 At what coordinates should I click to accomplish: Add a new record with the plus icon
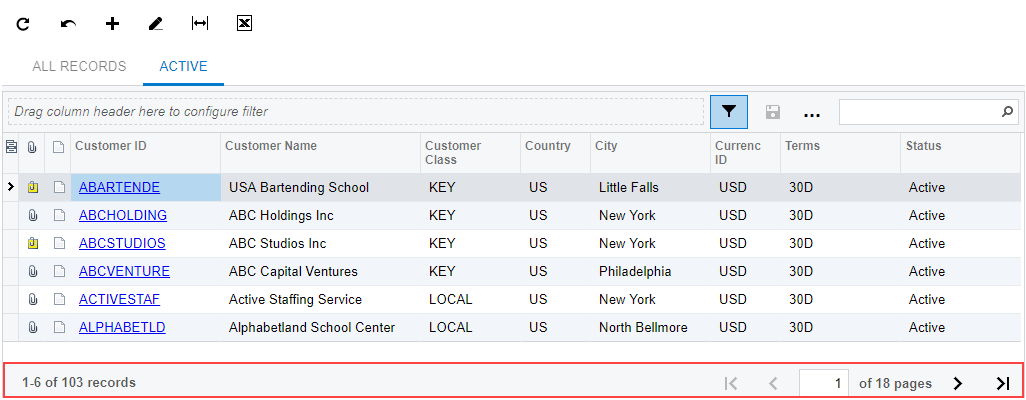(112, 23)
